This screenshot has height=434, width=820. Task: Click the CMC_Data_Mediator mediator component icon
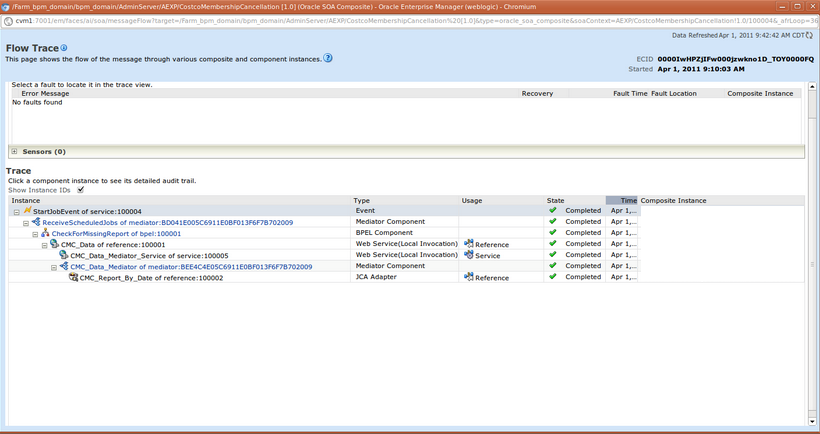tap(64, 266)
